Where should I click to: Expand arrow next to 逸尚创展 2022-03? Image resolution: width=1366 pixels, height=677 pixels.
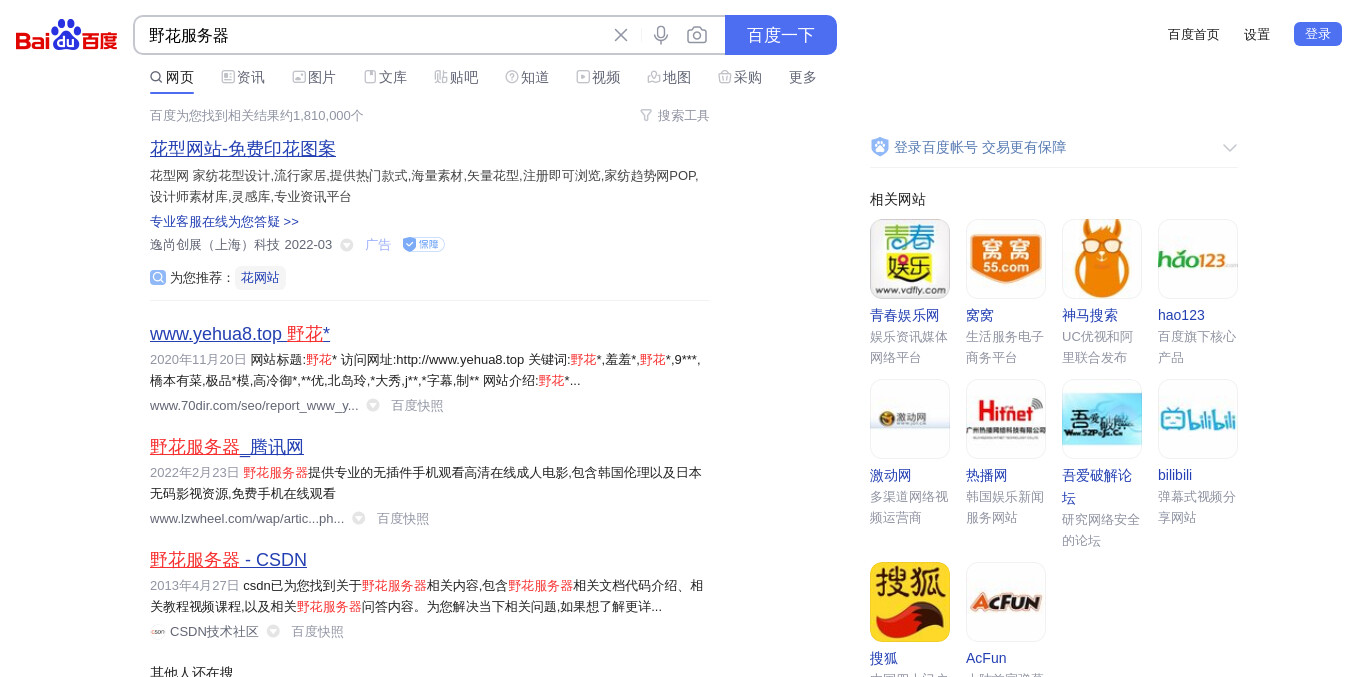tap(347, 245)
